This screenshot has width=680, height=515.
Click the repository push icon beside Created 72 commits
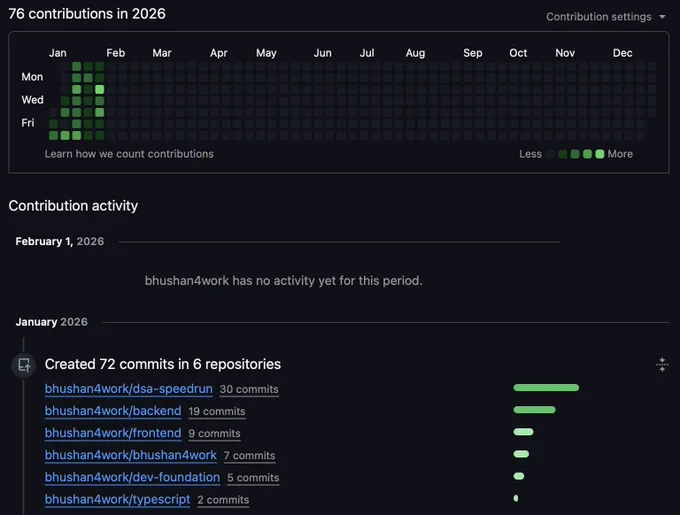point(24,365)
